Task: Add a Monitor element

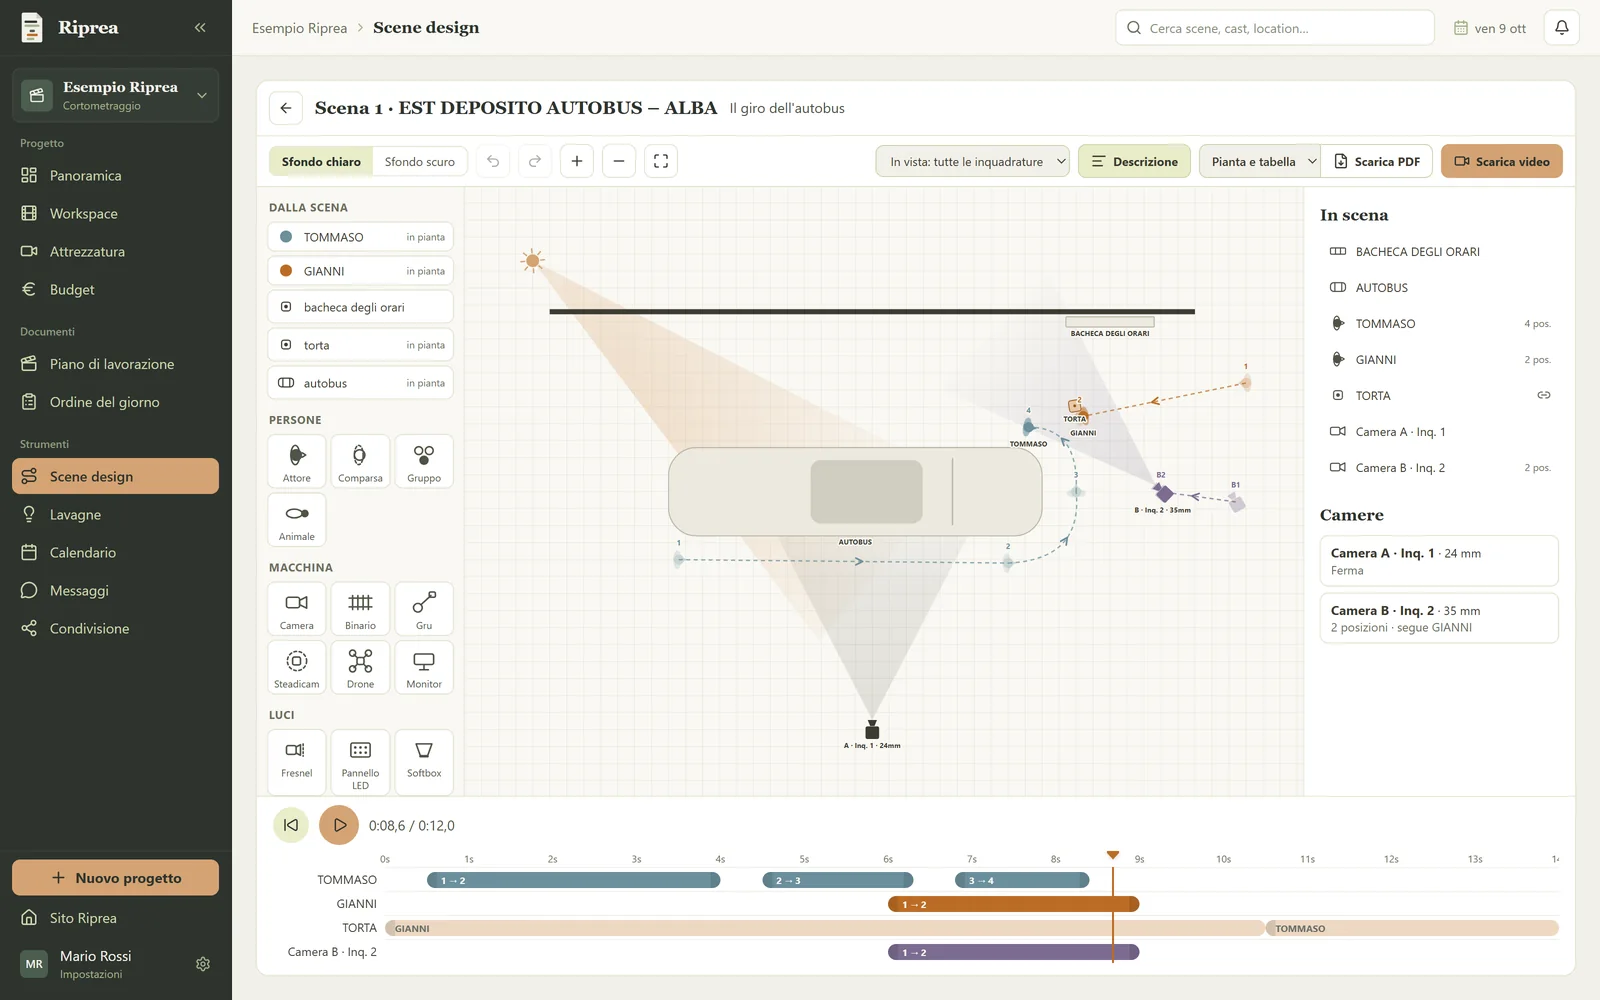Action: pyautogui.click(x=424, y=667)
